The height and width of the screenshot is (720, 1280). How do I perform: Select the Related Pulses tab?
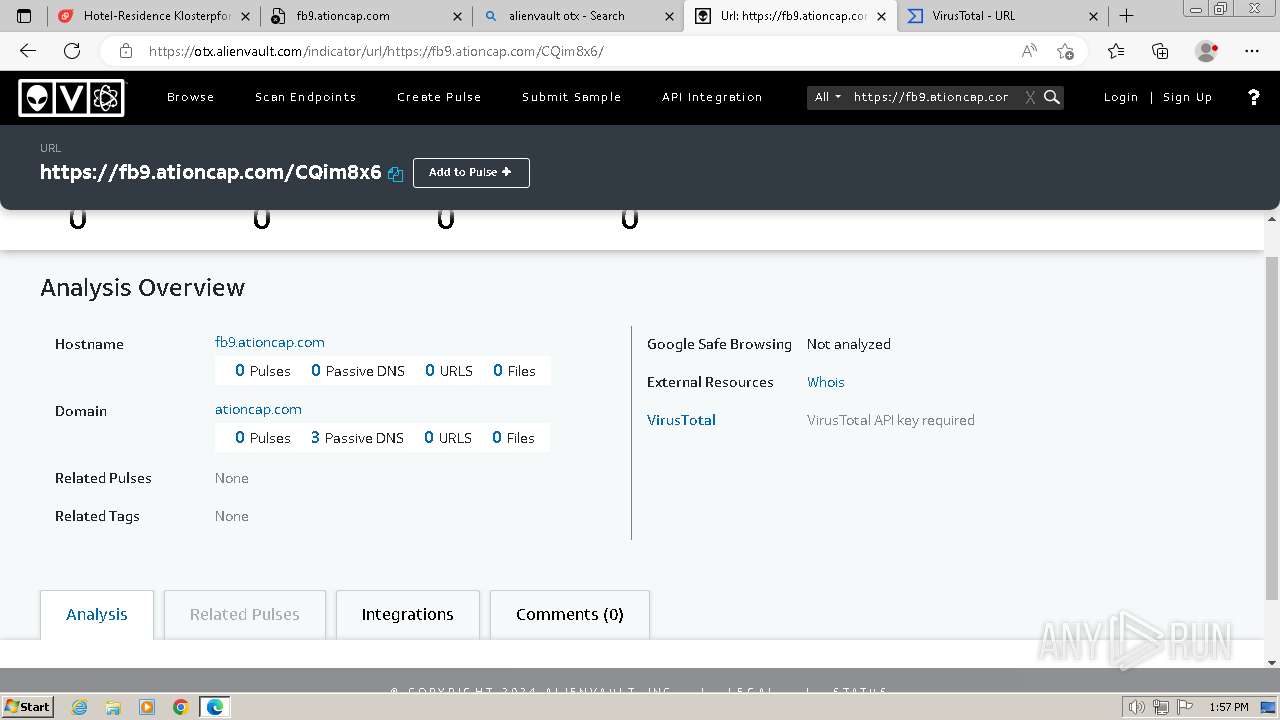pos(245,614)
